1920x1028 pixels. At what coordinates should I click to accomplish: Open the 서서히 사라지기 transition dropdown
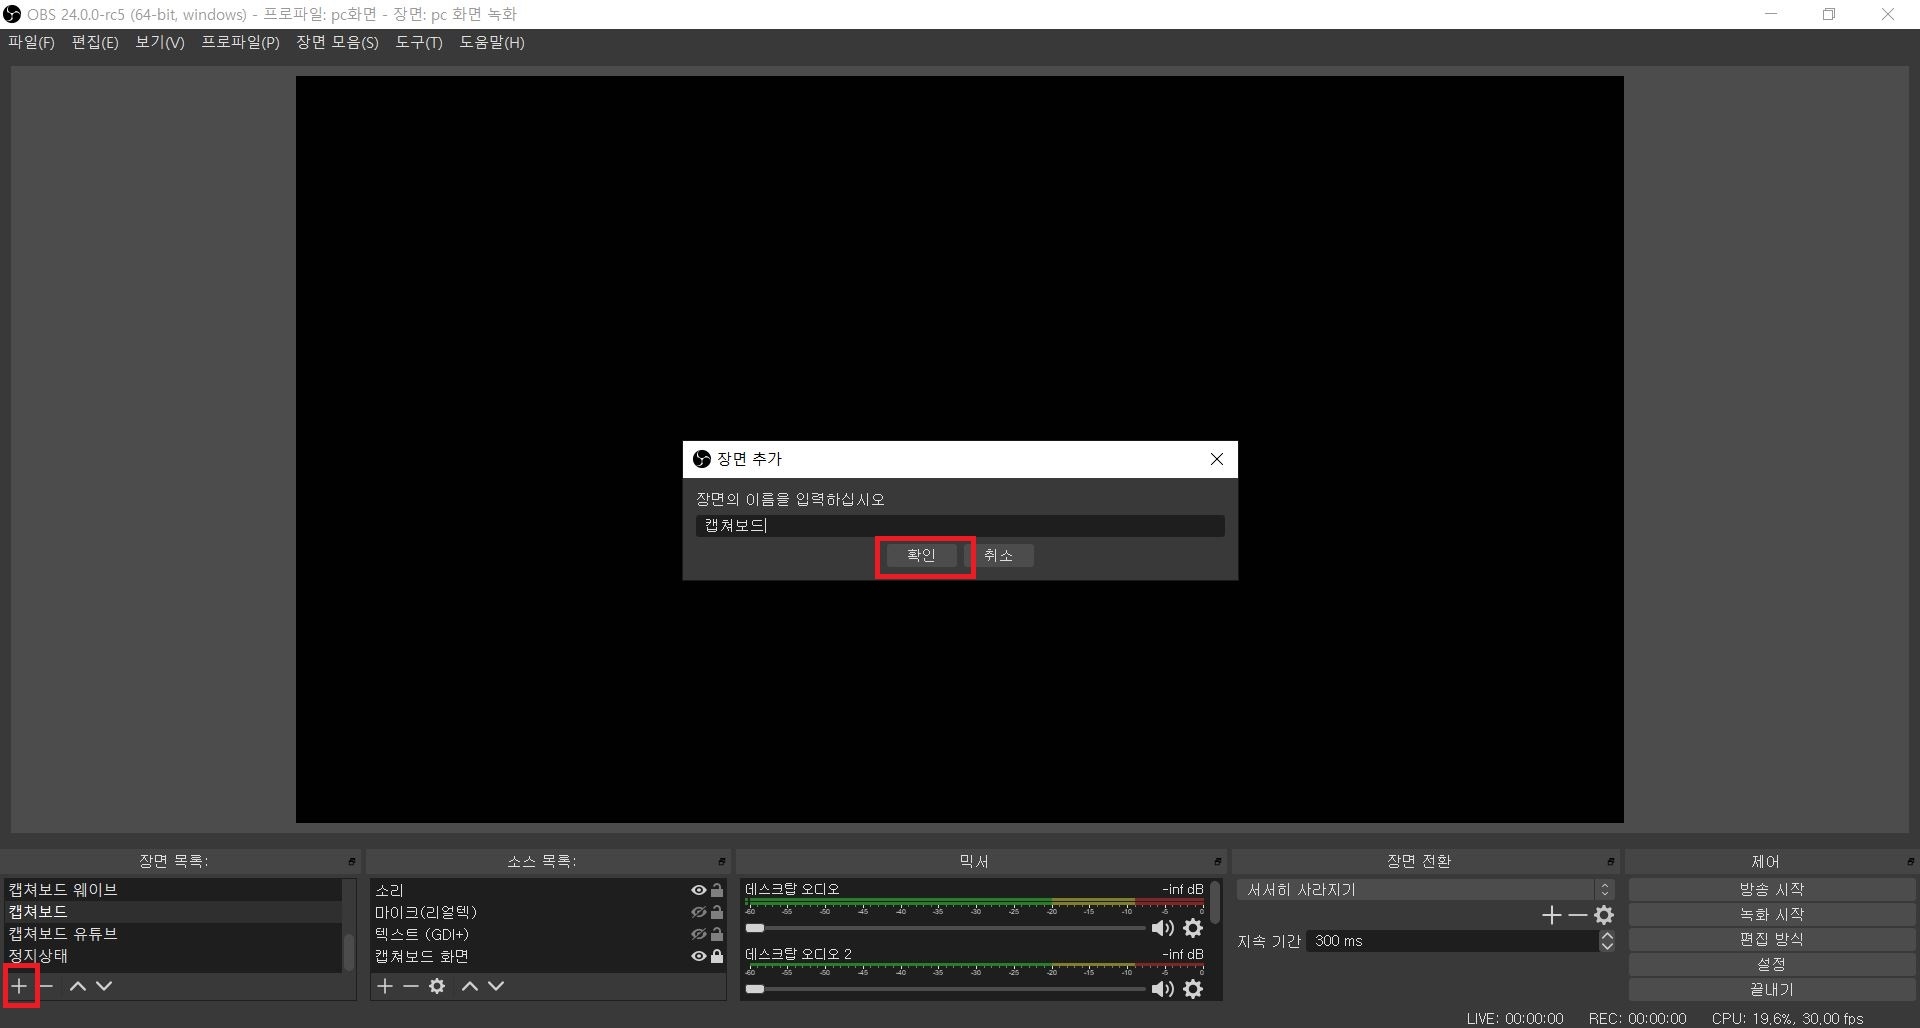(x=1425, y=889)
